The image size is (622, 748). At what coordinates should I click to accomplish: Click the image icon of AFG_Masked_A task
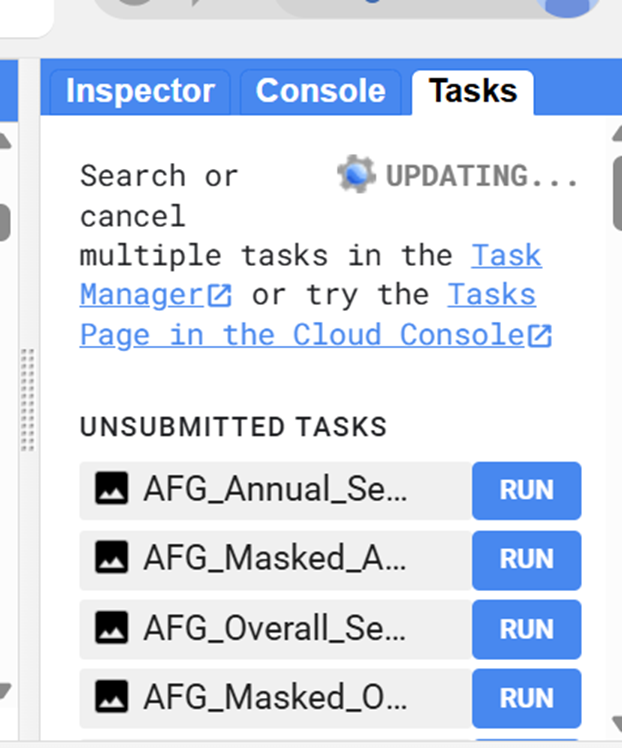click(x=112, y=559)
